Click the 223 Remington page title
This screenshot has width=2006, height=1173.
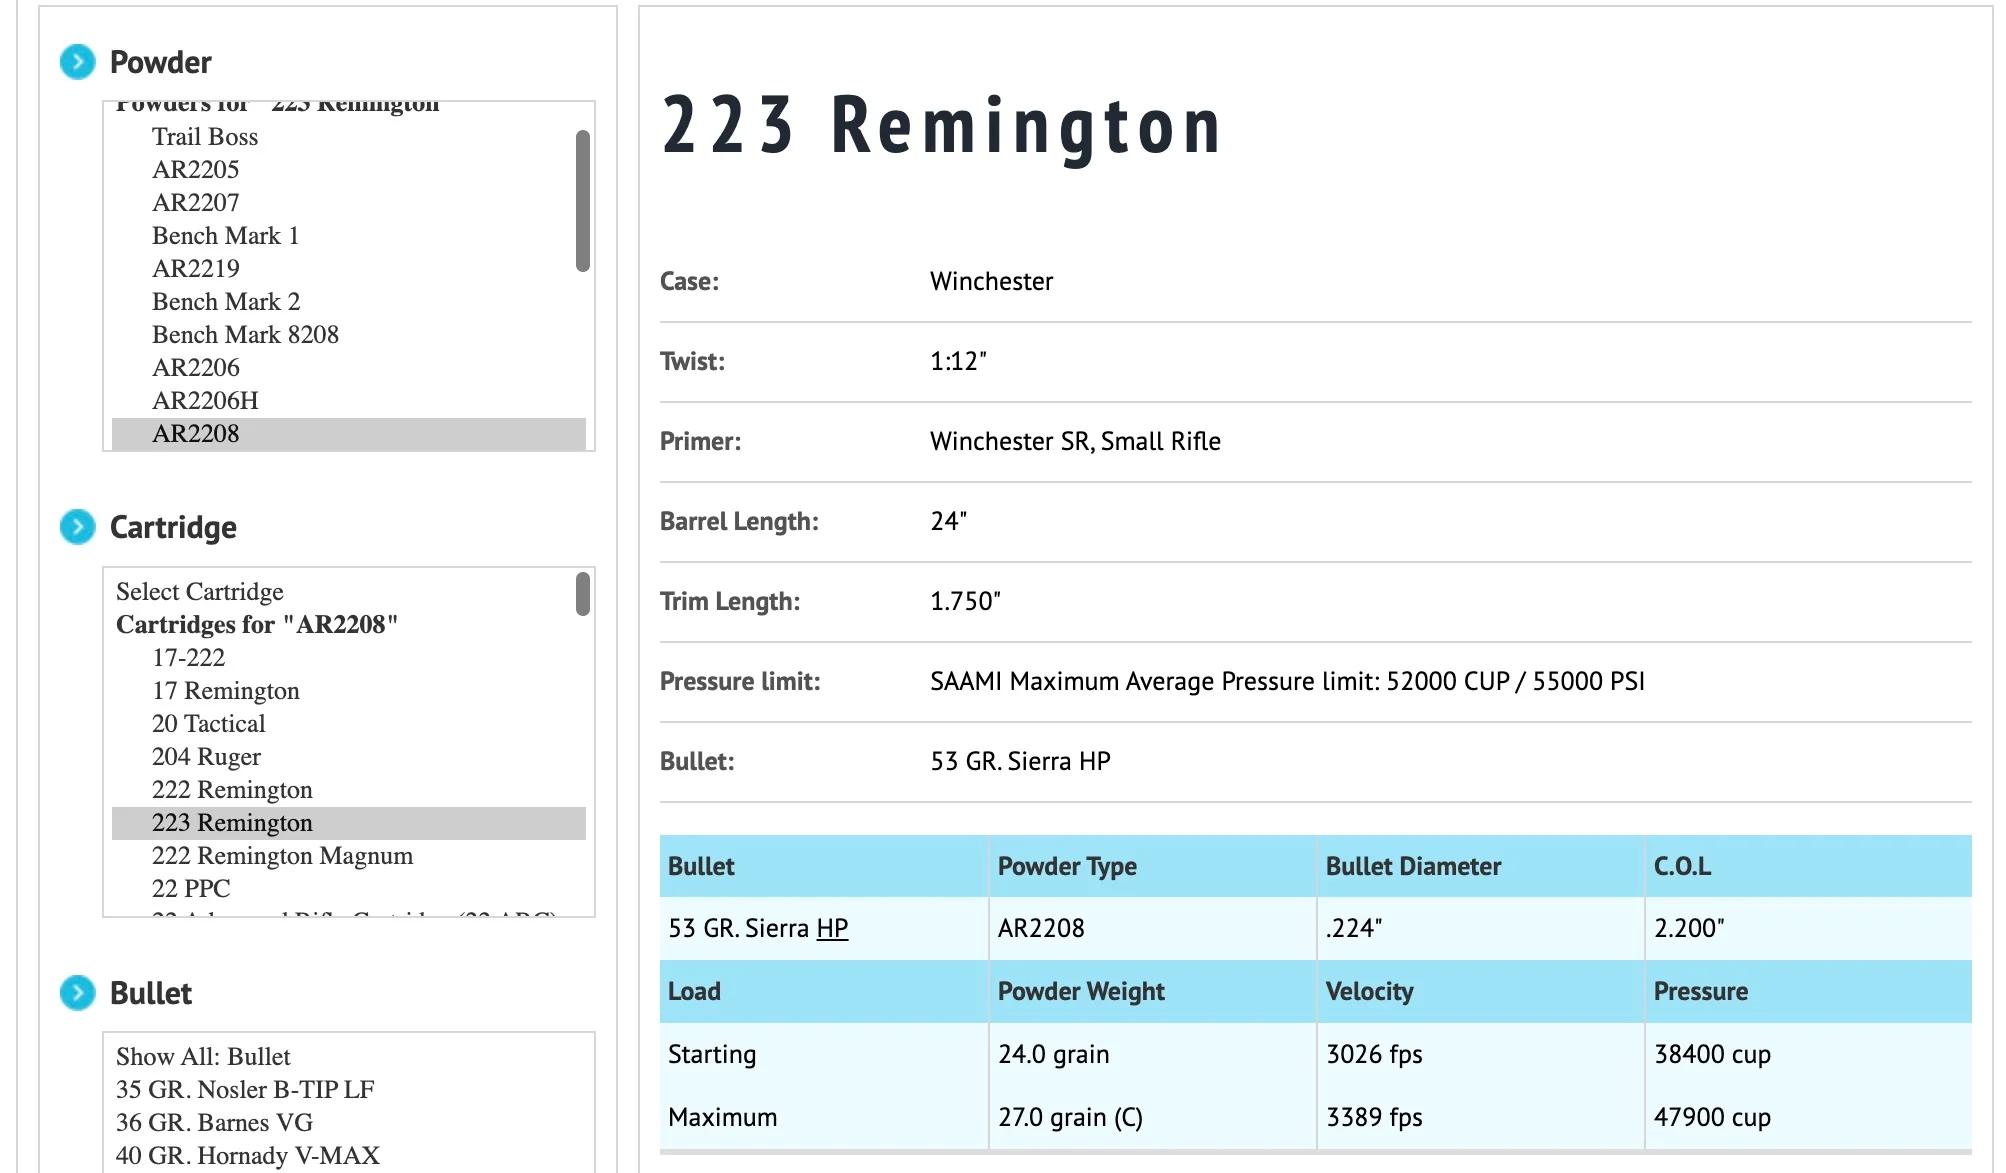[x=942, y=127]
